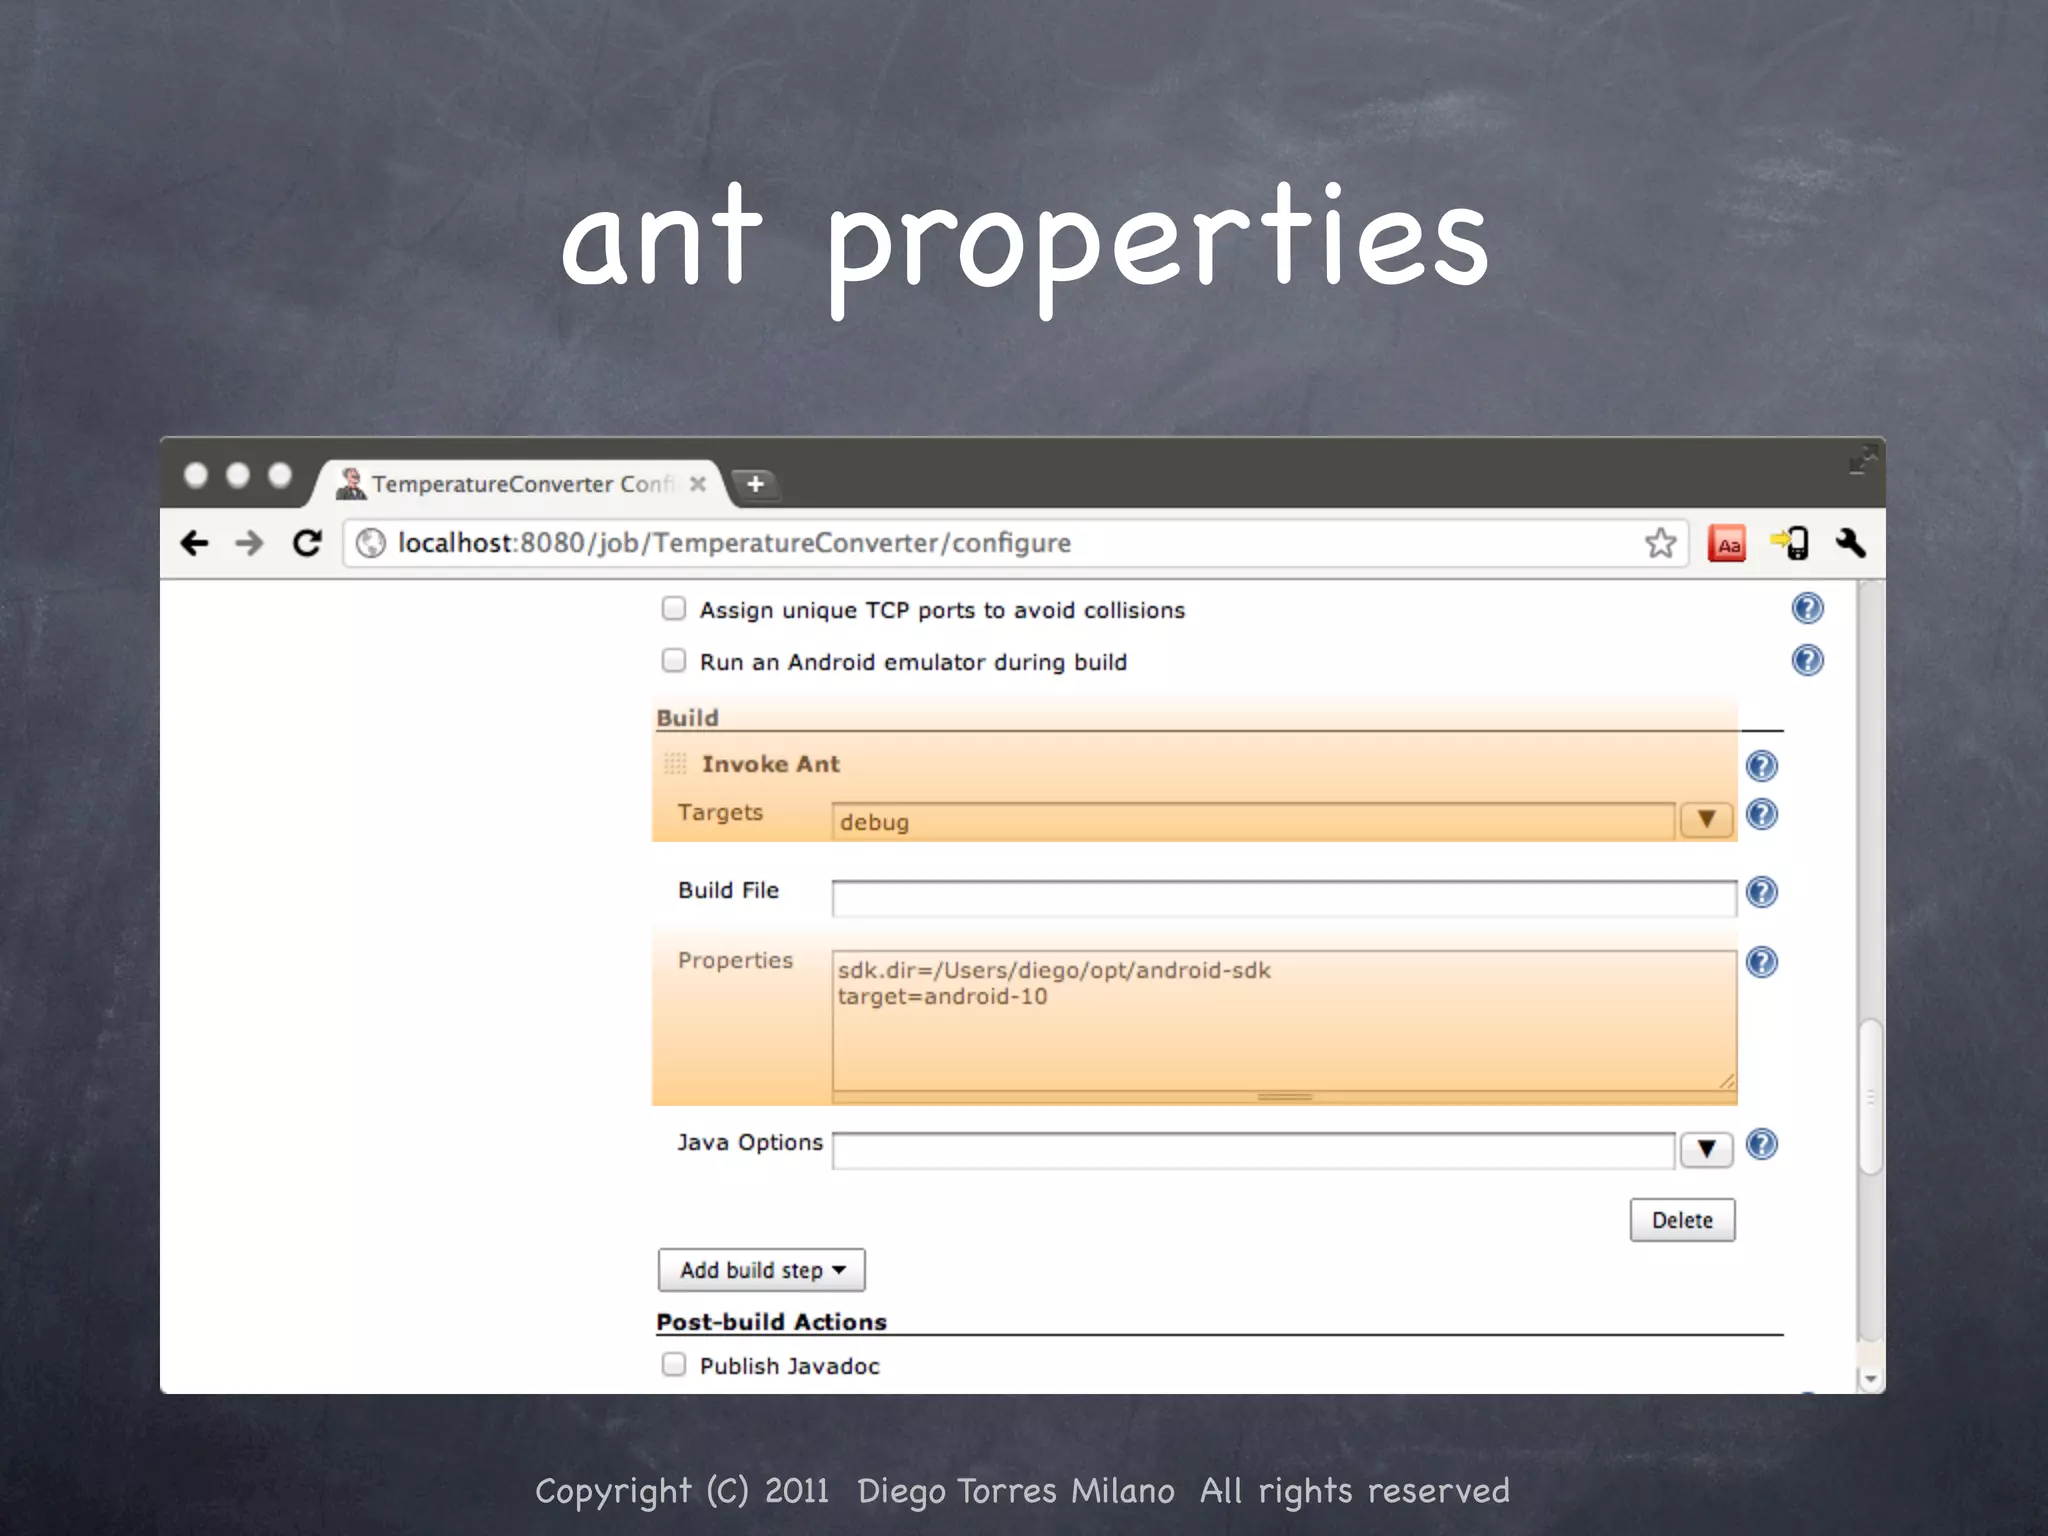Click the send-to-phone extension icon

pyautogui.click(x=1790, y=543)
